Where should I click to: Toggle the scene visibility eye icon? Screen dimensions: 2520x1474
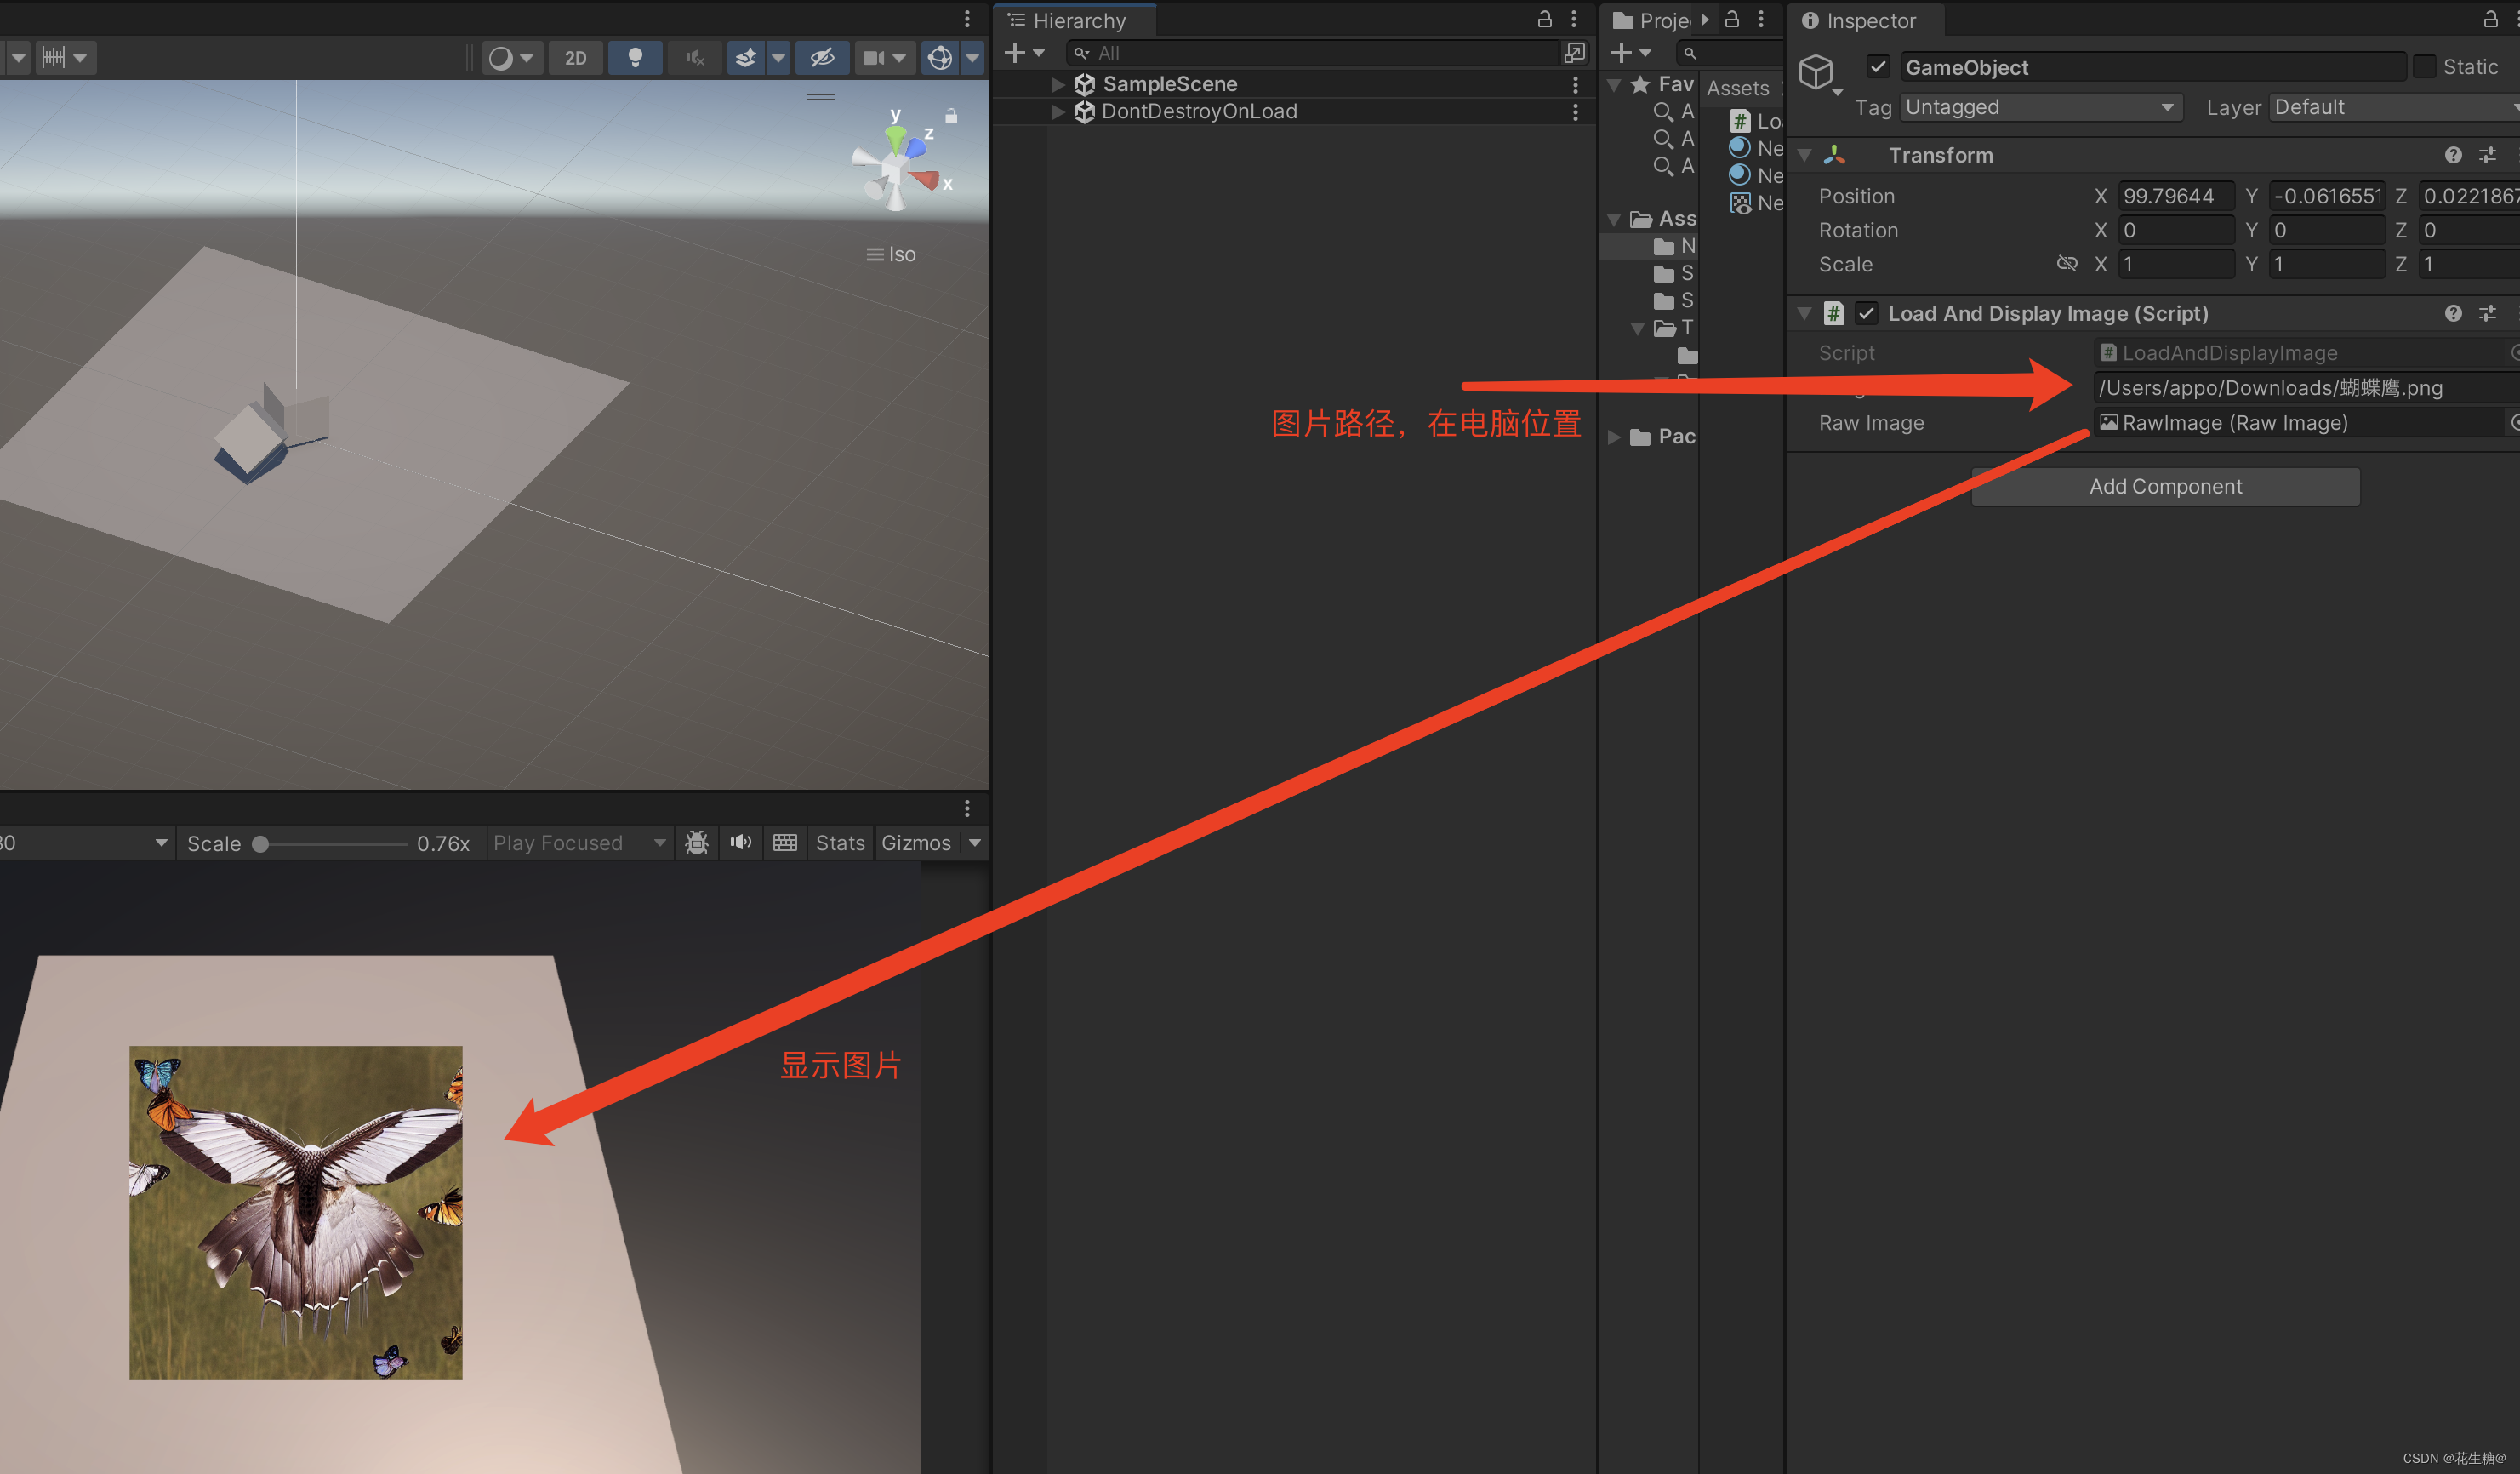point(821,57)
